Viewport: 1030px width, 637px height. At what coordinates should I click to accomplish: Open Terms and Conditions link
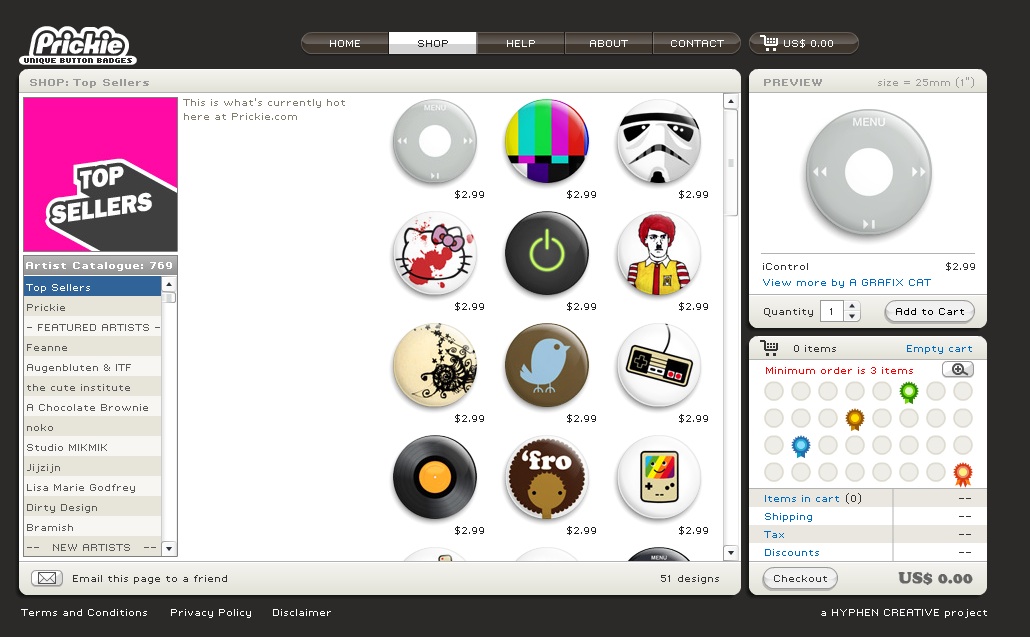pos(84,612)
